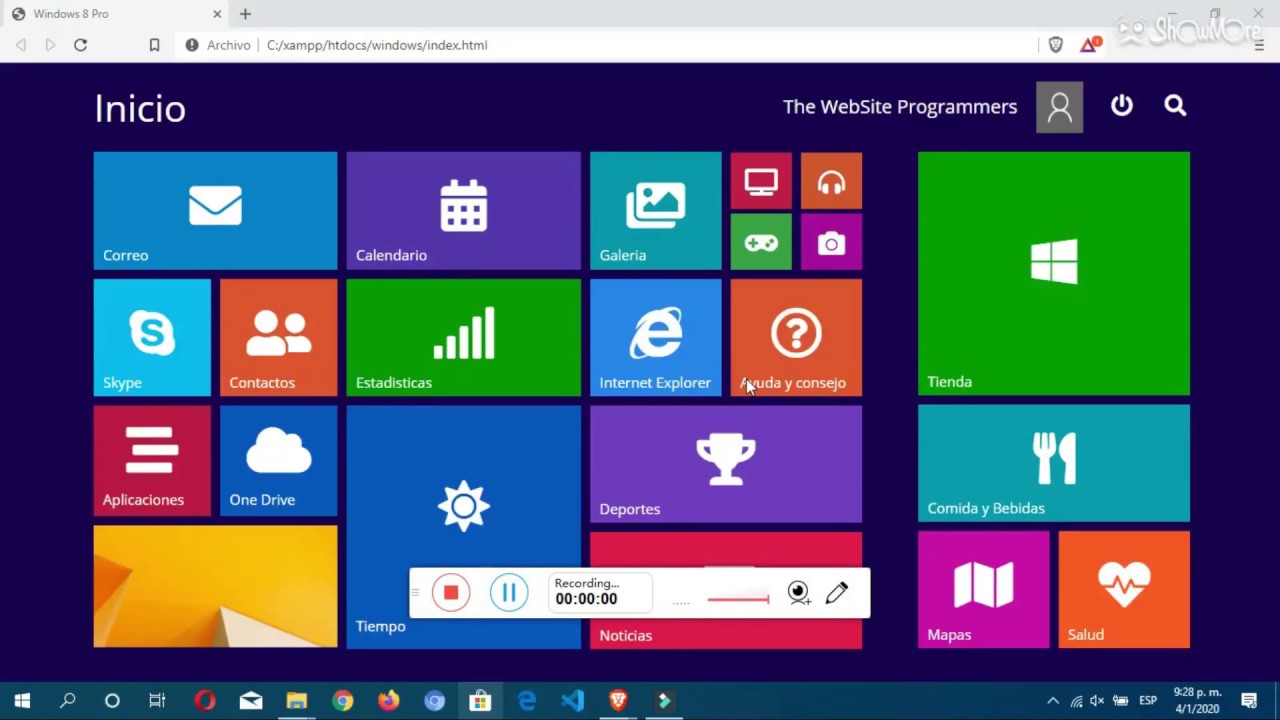Click the recording timer 00:00:00

click(x=586, y=599)
